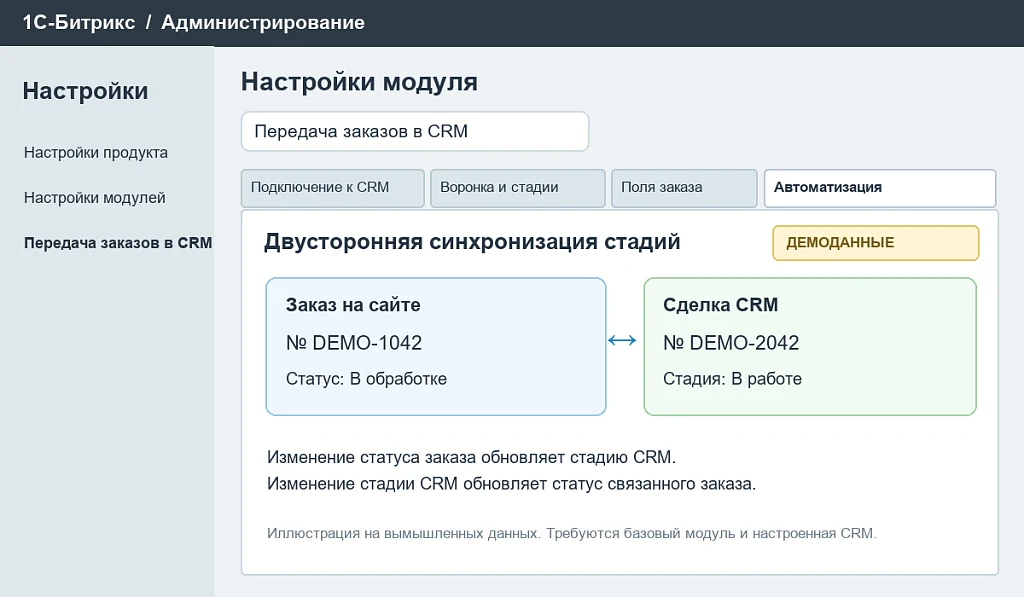Click Администрирование in the header

(x=263, y=22)
